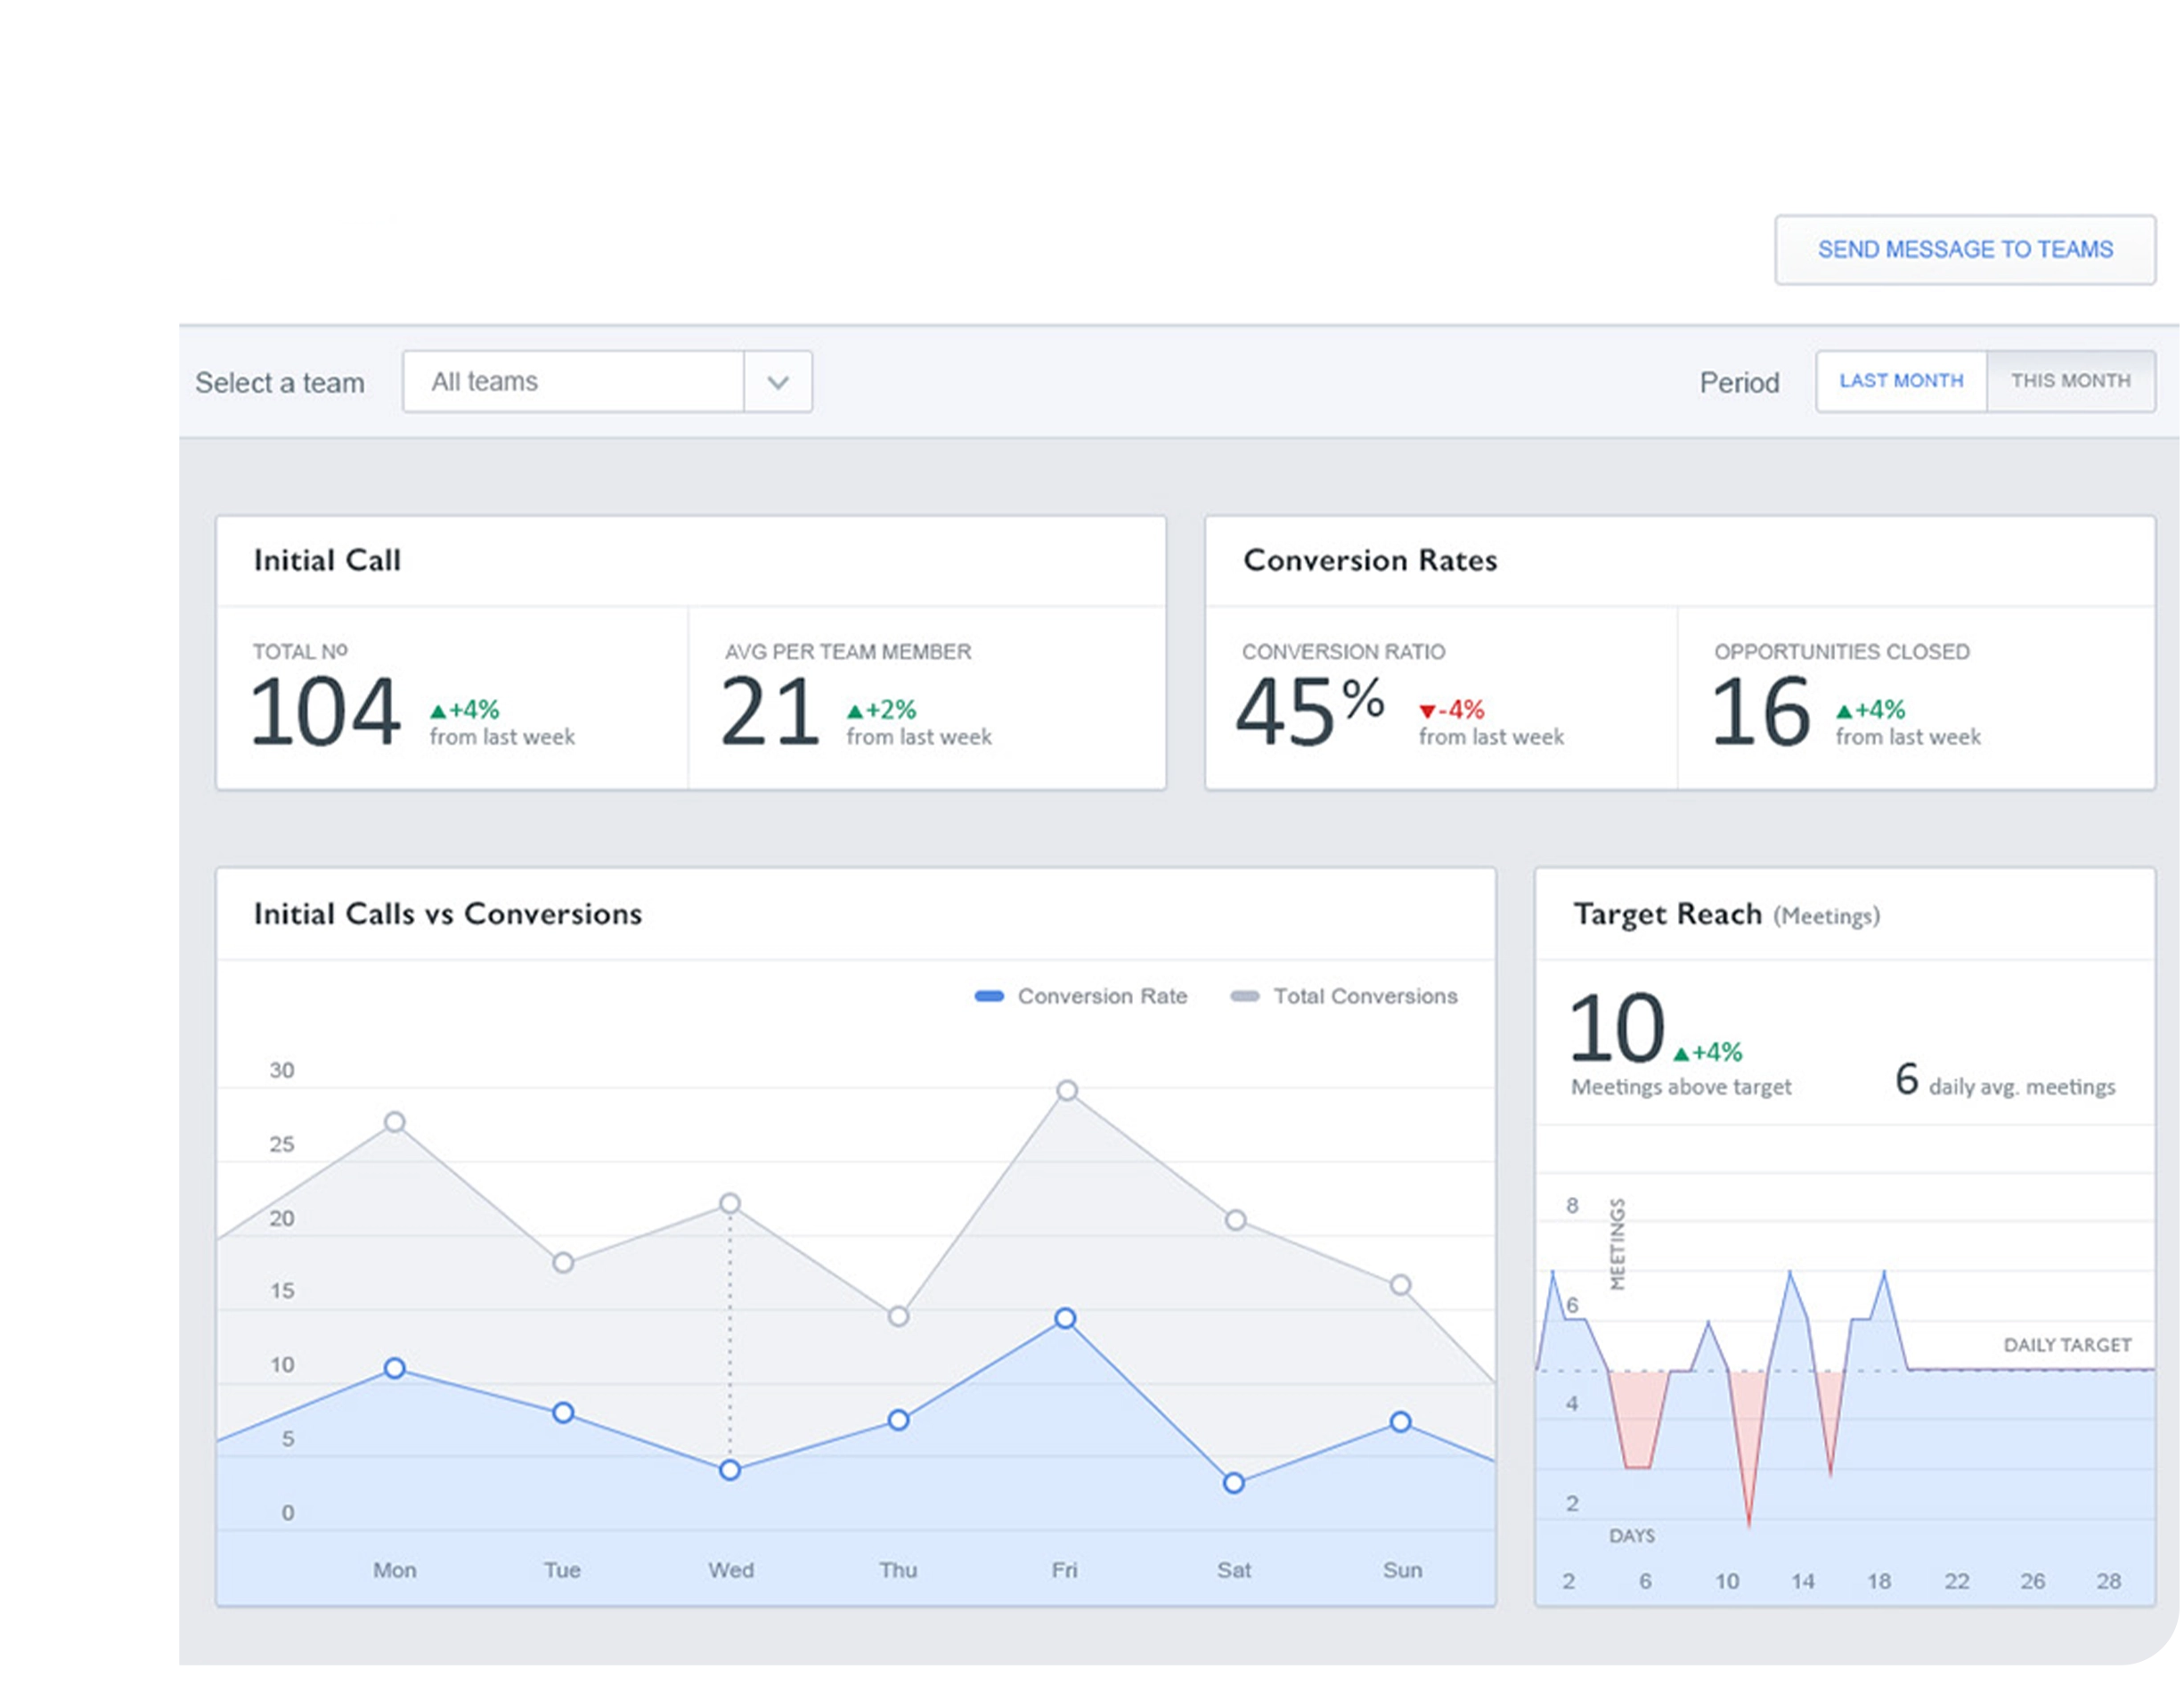The image size is (2184, 1685).
Task: Toggle Total Conversions legend gray marker
Action: click(1244, 996)
